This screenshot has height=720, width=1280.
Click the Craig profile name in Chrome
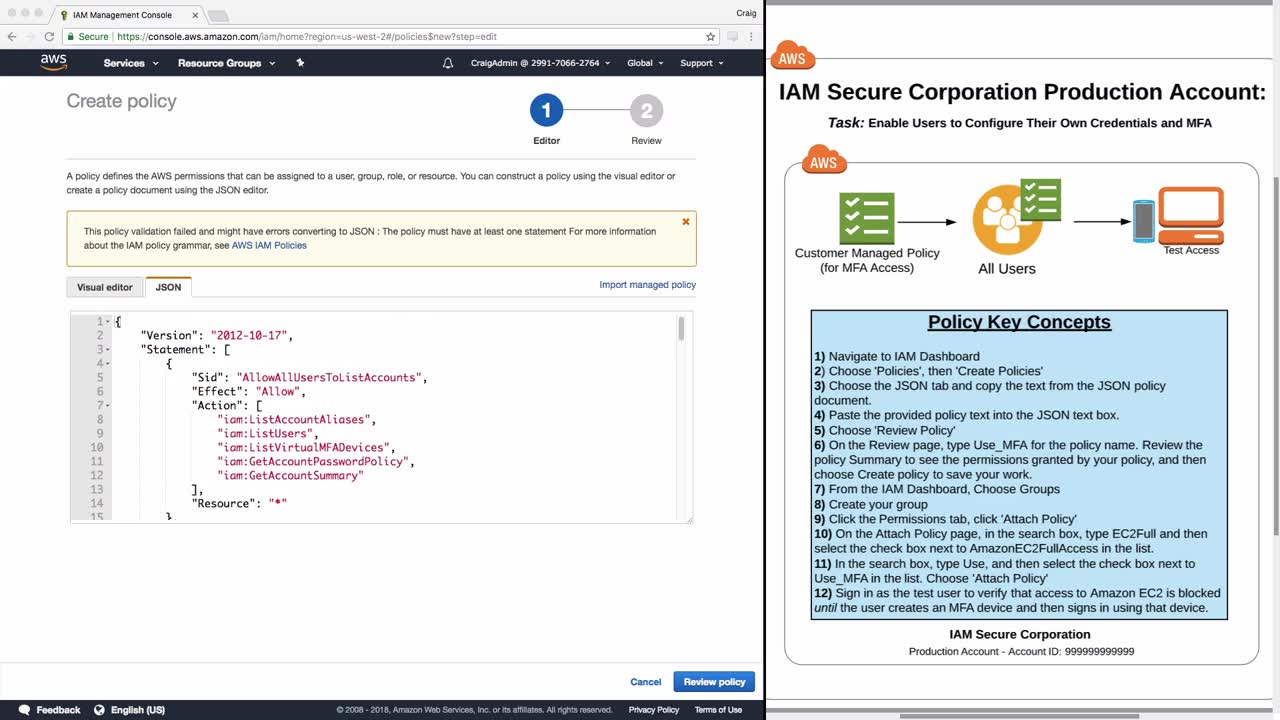746,13
